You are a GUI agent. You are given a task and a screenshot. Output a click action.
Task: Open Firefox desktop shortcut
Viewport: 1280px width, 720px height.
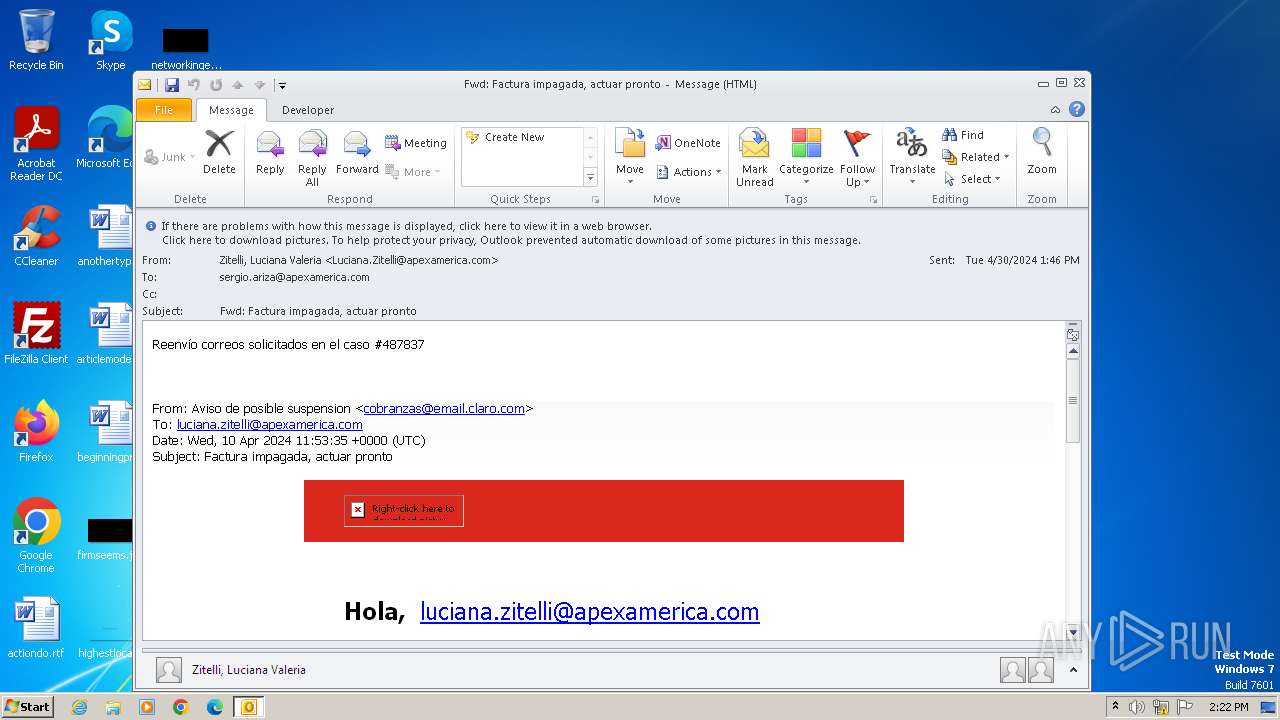(36, 431)
